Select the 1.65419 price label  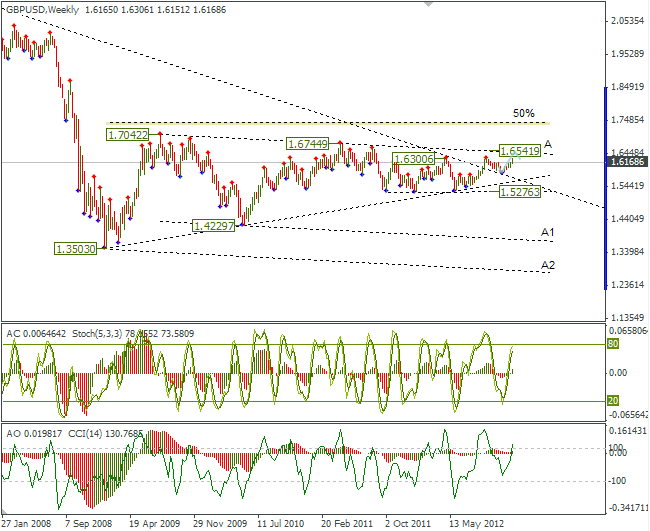(x=520, y=151)
